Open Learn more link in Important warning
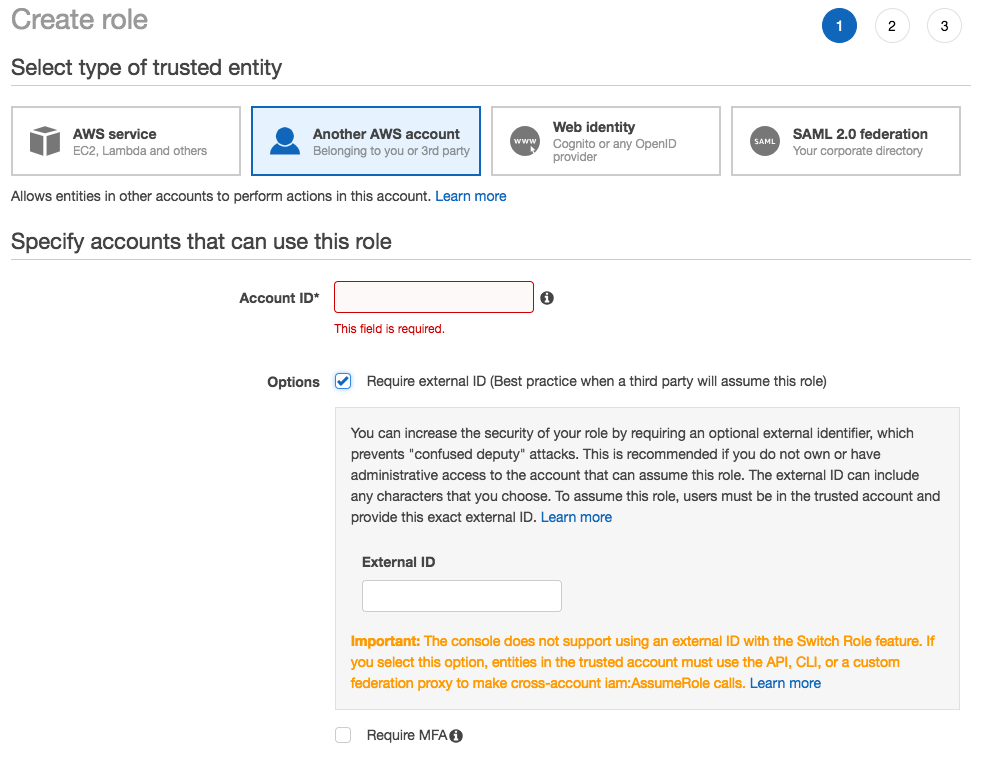987x760 pixels. point(785,683)
